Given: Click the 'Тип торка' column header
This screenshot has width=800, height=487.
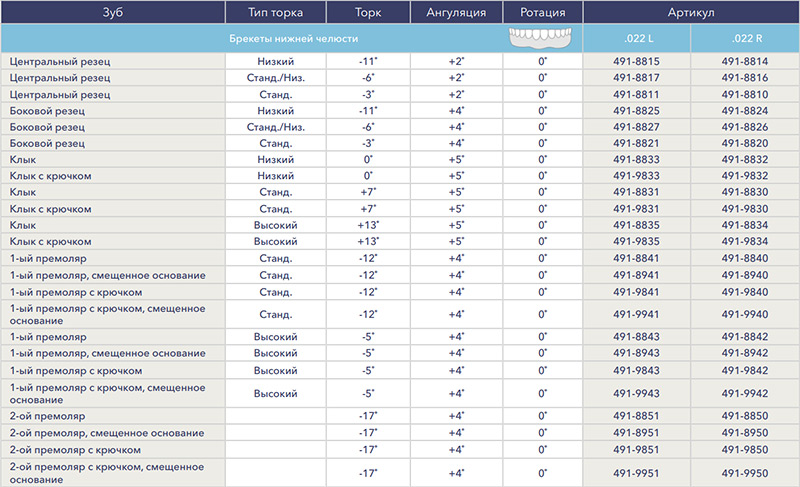Looking at the screenshot, I should tap(276, 12).
